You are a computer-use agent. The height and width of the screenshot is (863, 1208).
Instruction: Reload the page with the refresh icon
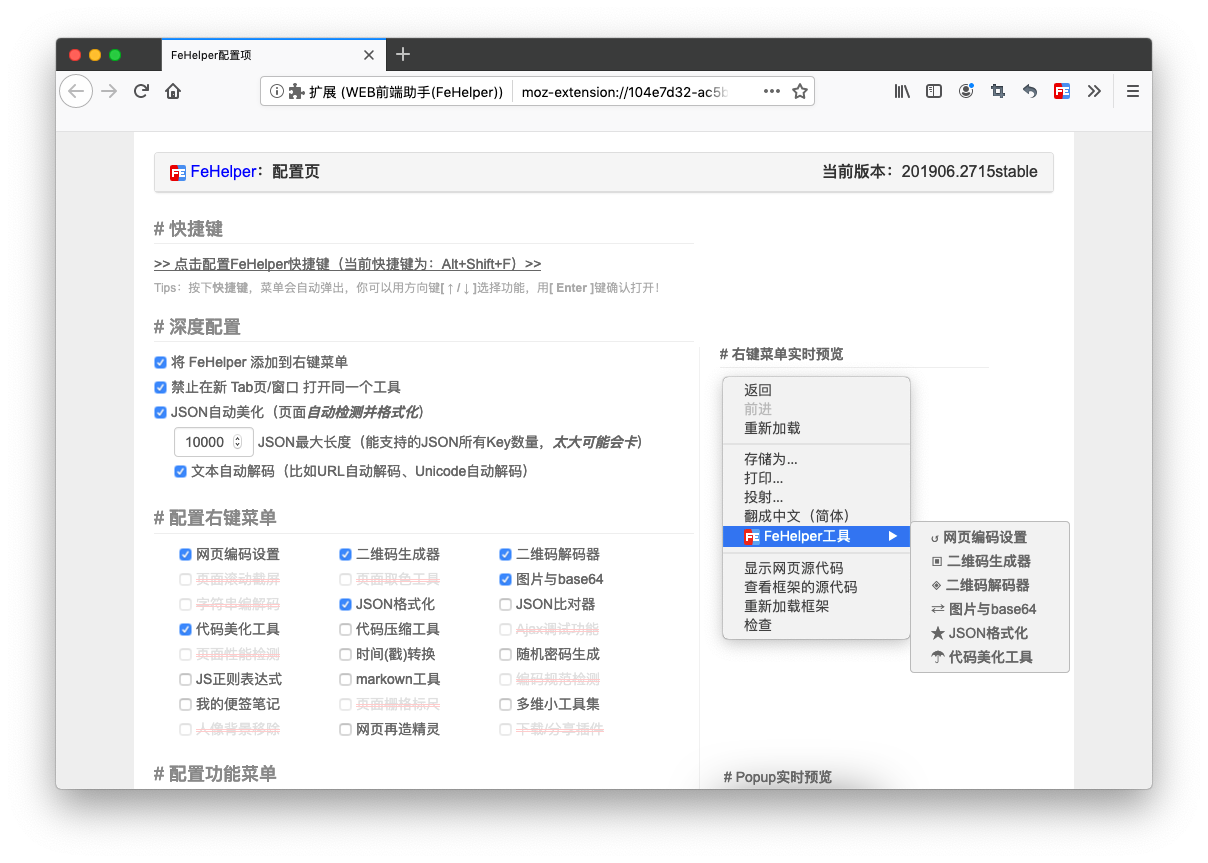[x=141, y=91]
